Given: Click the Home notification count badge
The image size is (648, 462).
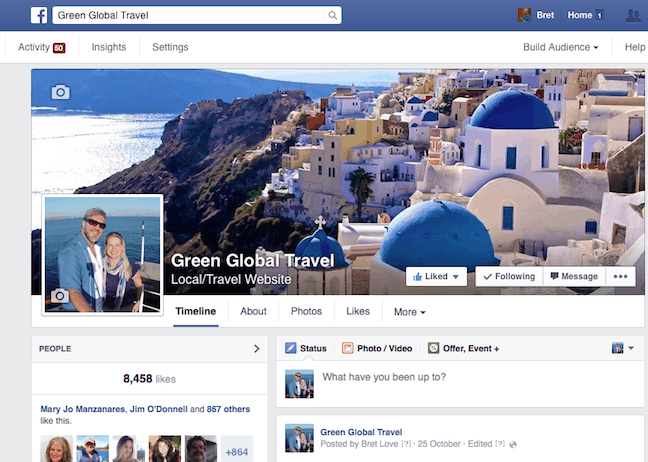Looking at the screenshot, I should 600,15.
